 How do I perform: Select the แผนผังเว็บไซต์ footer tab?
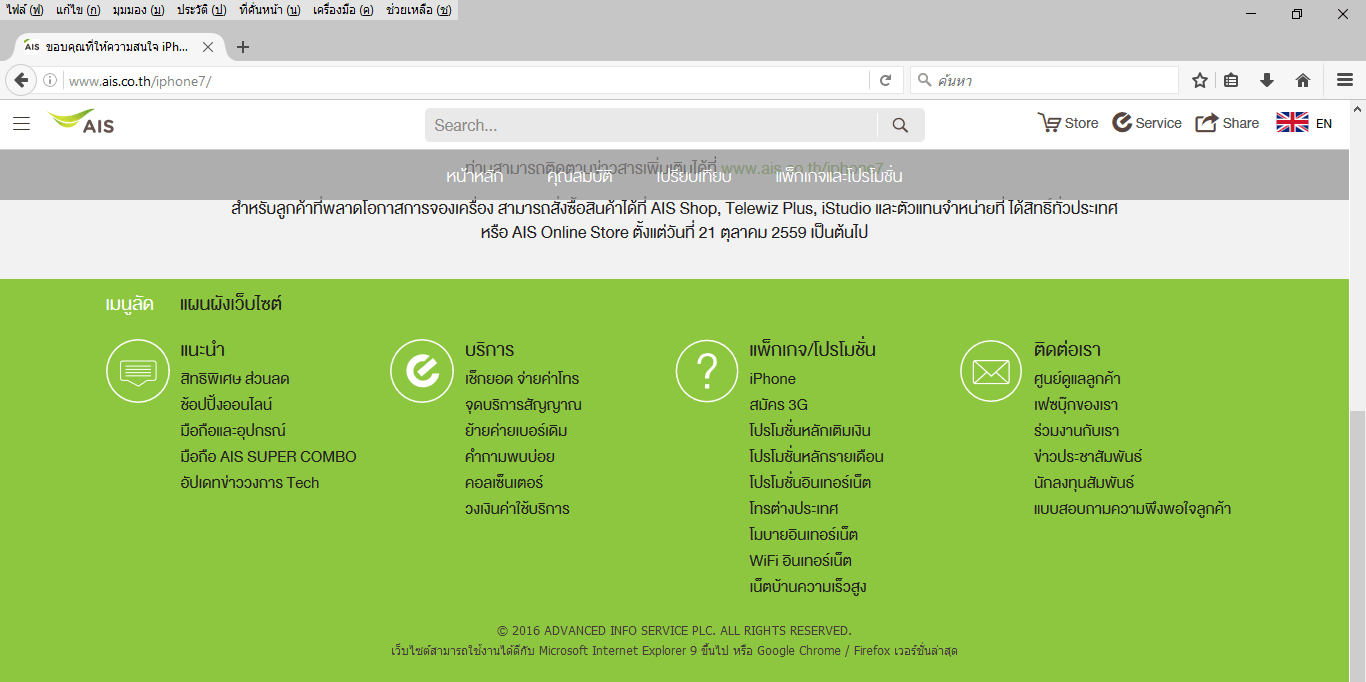pyautogui.click(x=231, y=303)
